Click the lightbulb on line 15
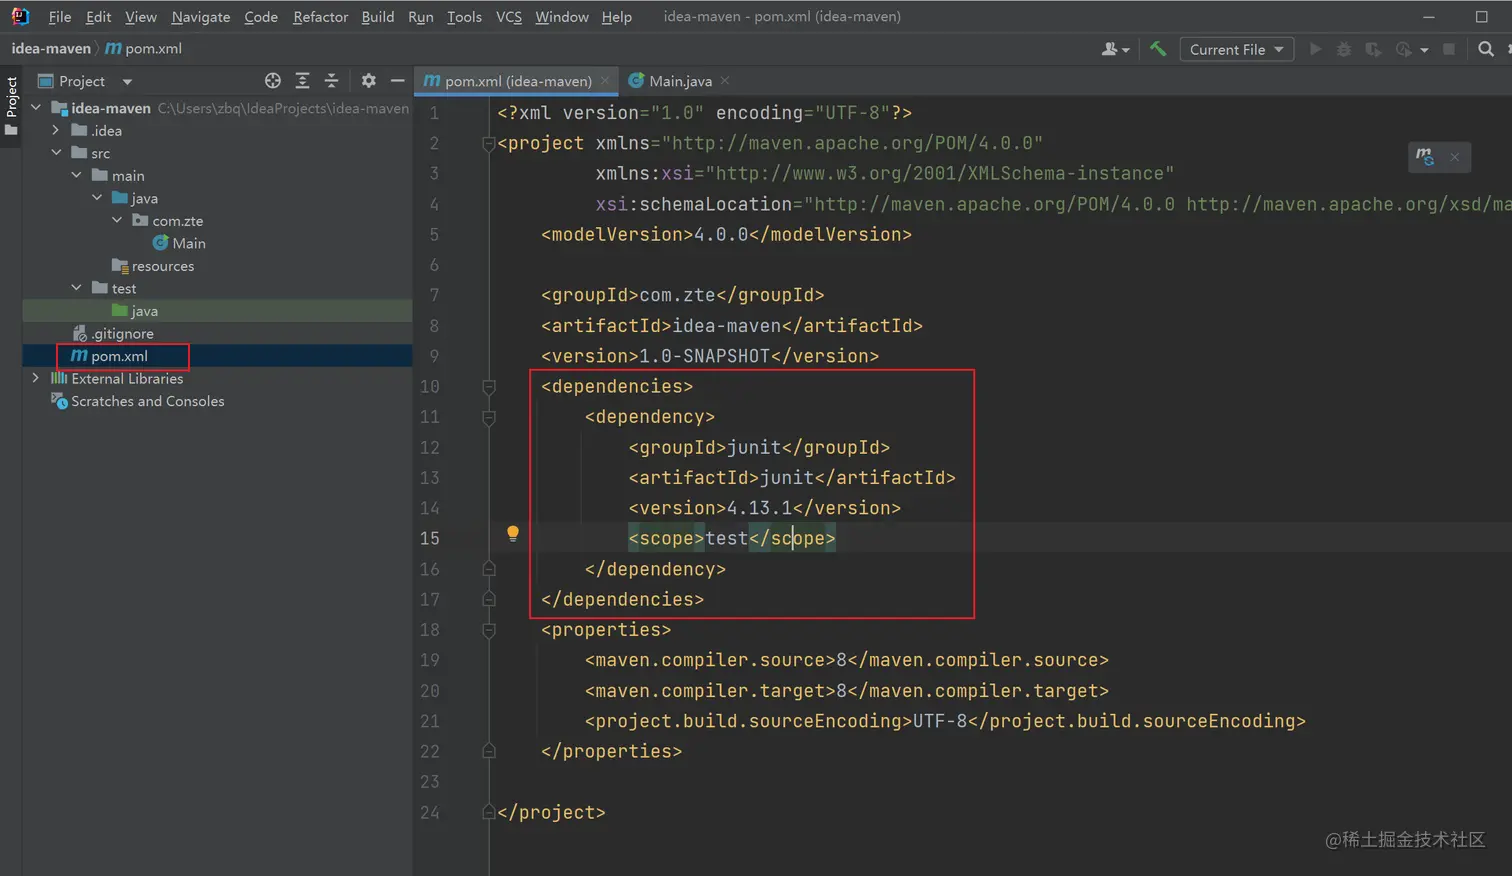1512x876 pixels. (x=513, y=534)
